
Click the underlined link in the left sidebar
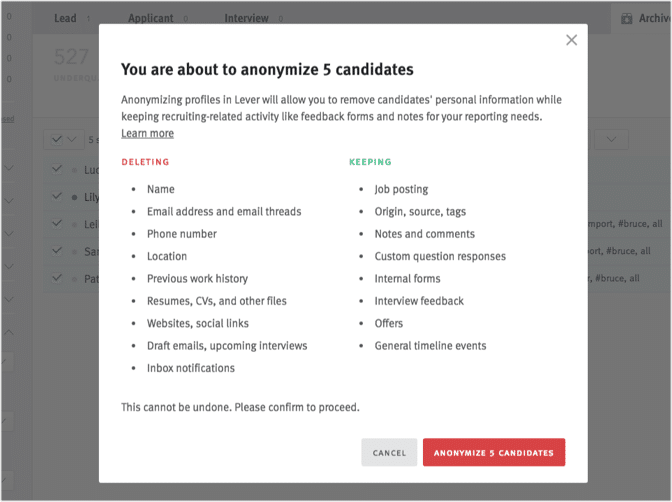coord(8,119)
